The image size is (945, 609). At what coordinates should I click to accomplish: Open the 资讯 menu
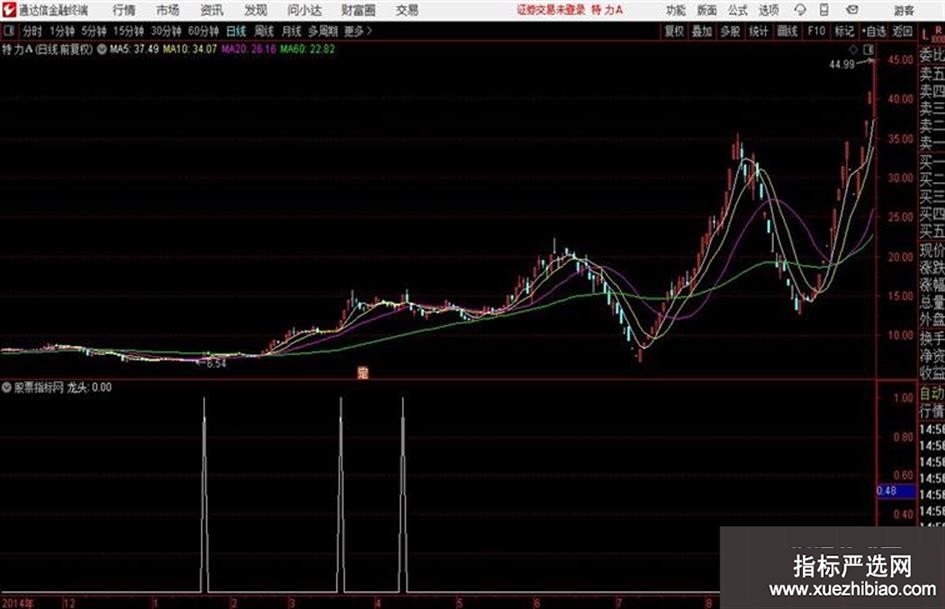coord(212,10)
